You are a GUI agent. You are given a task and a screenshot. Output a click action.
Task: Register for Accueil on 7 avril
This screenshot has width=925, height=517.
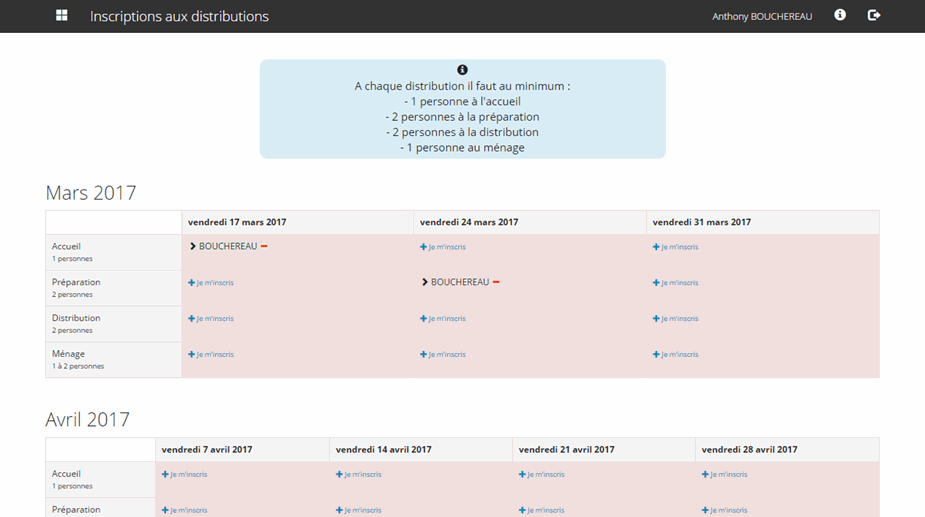point(185,475)
